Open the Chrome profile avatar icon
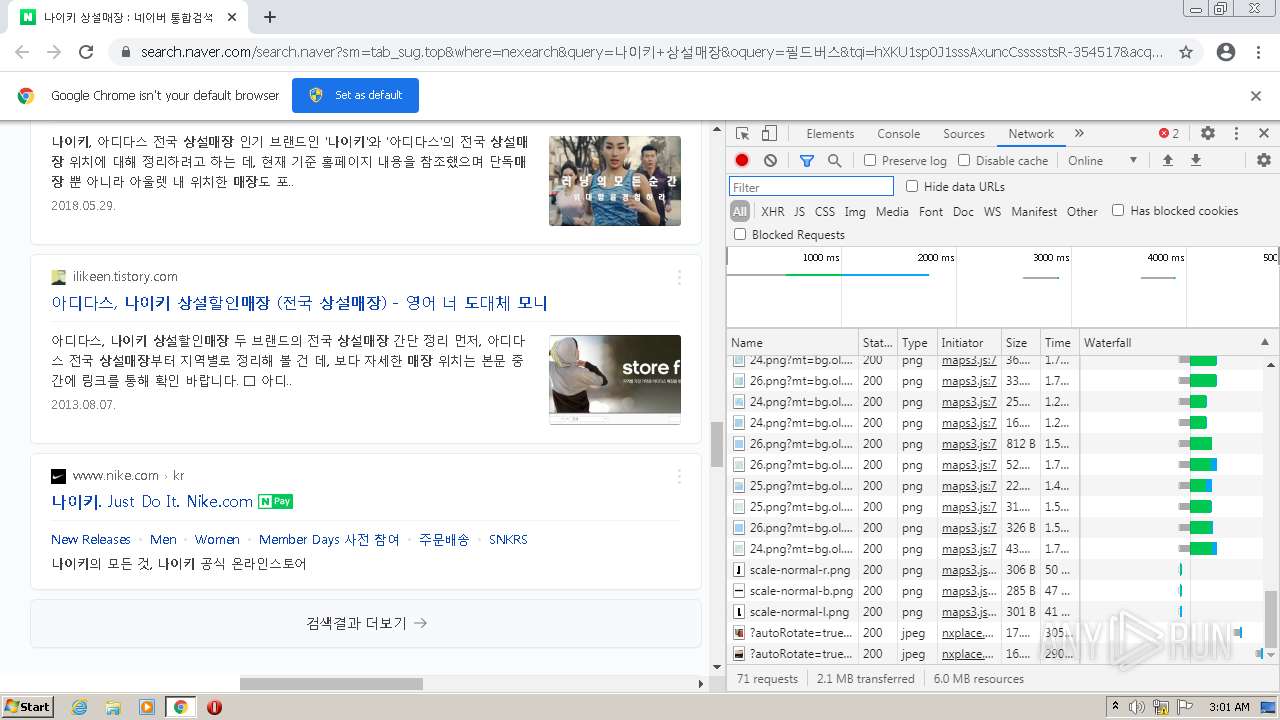 tap(1226, 52)
